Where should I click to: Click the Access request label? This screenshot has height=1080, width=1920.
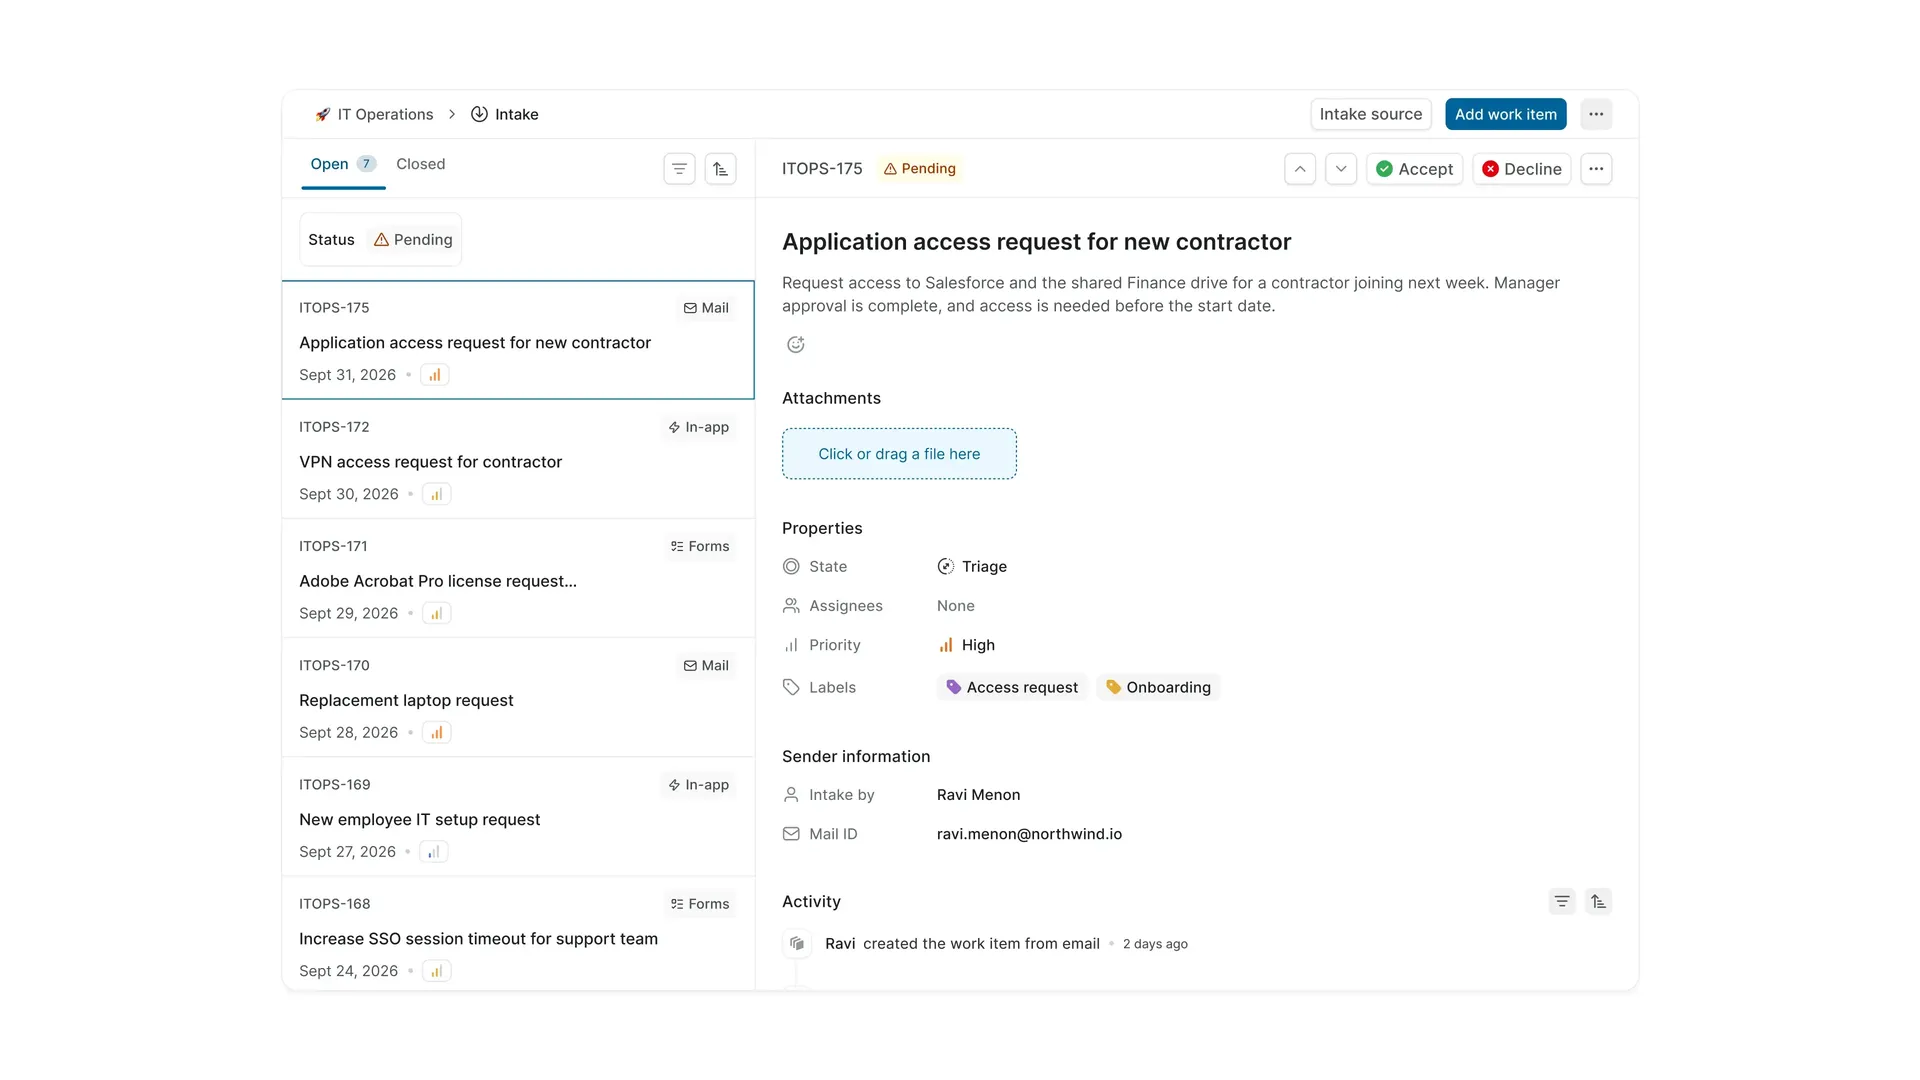pyautogui.click(x=1012, y=688)
